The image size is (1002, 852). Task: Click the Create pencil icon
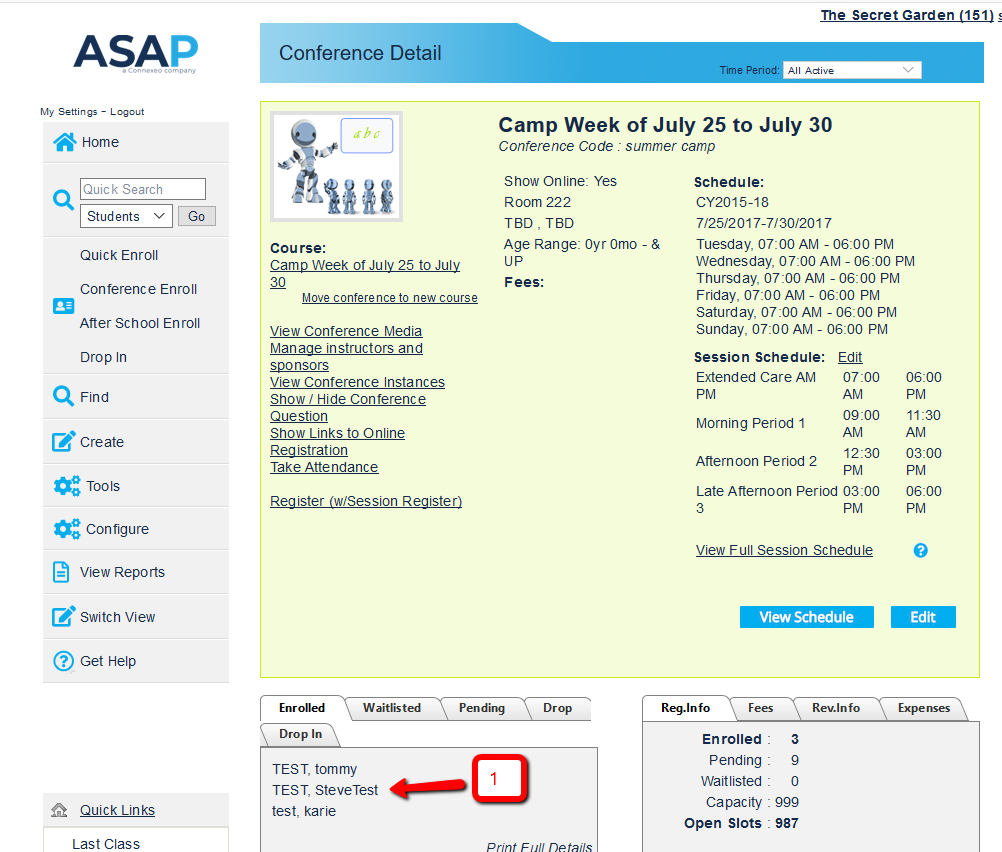64,441
